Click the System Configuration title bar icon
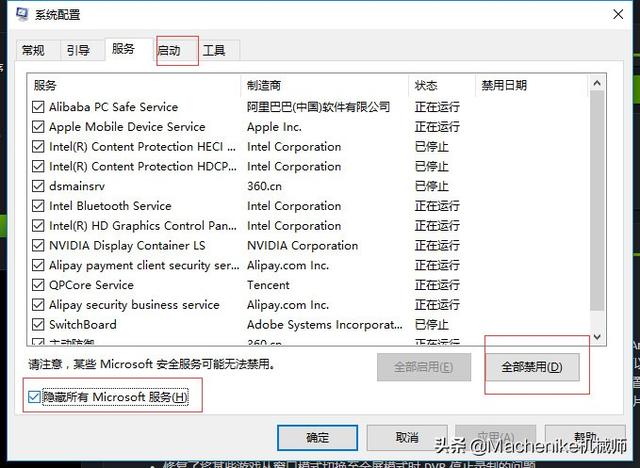This screenshot has width=640, height=468. 22,14
